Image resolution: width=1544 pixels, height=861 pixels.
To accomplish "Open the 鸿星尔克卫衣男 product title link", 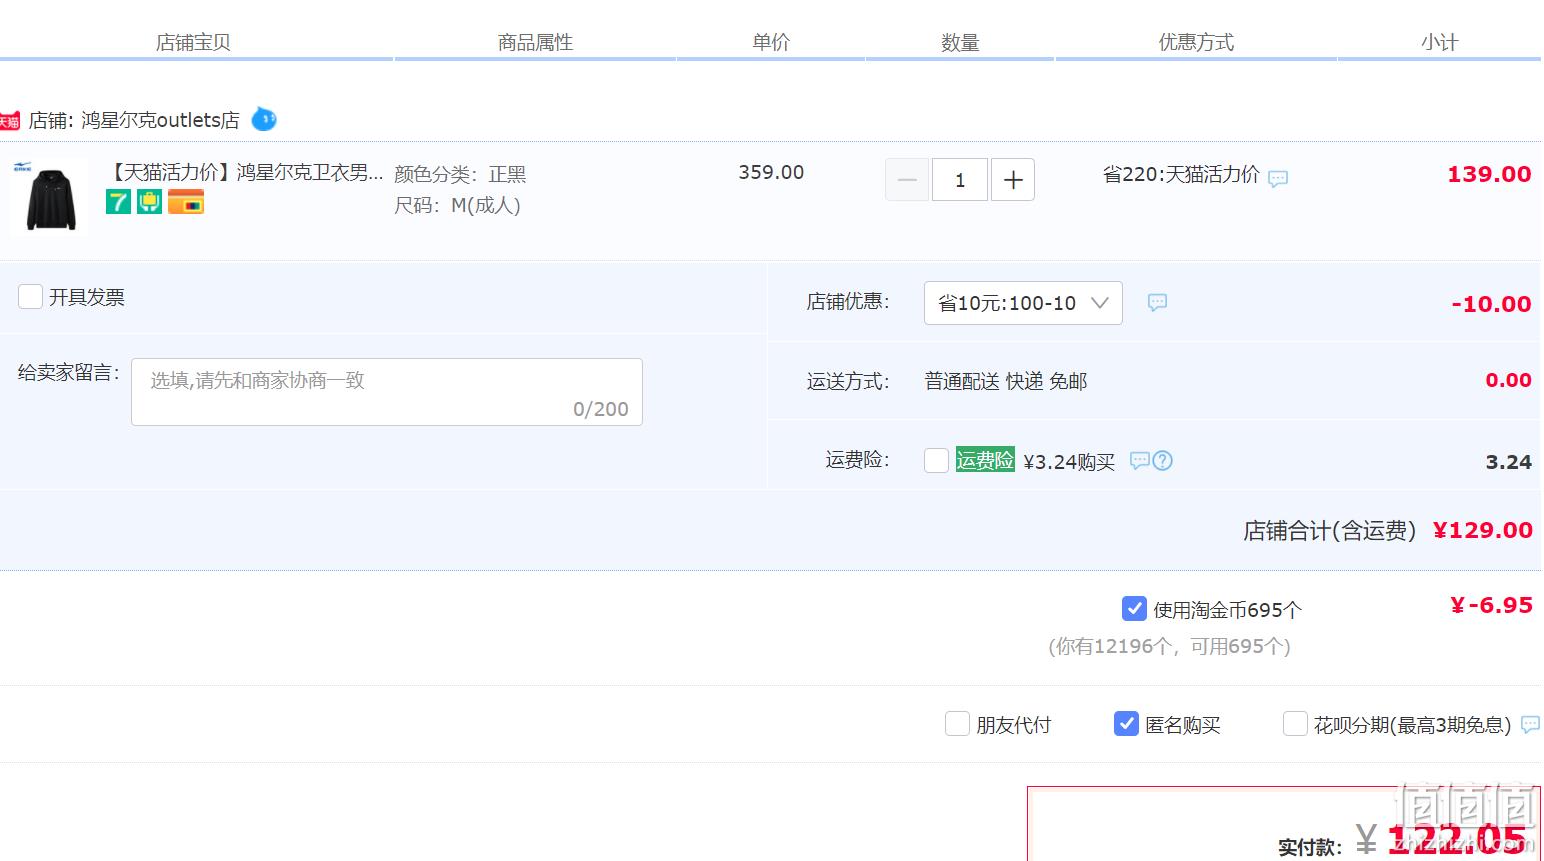I will (246, 172).
